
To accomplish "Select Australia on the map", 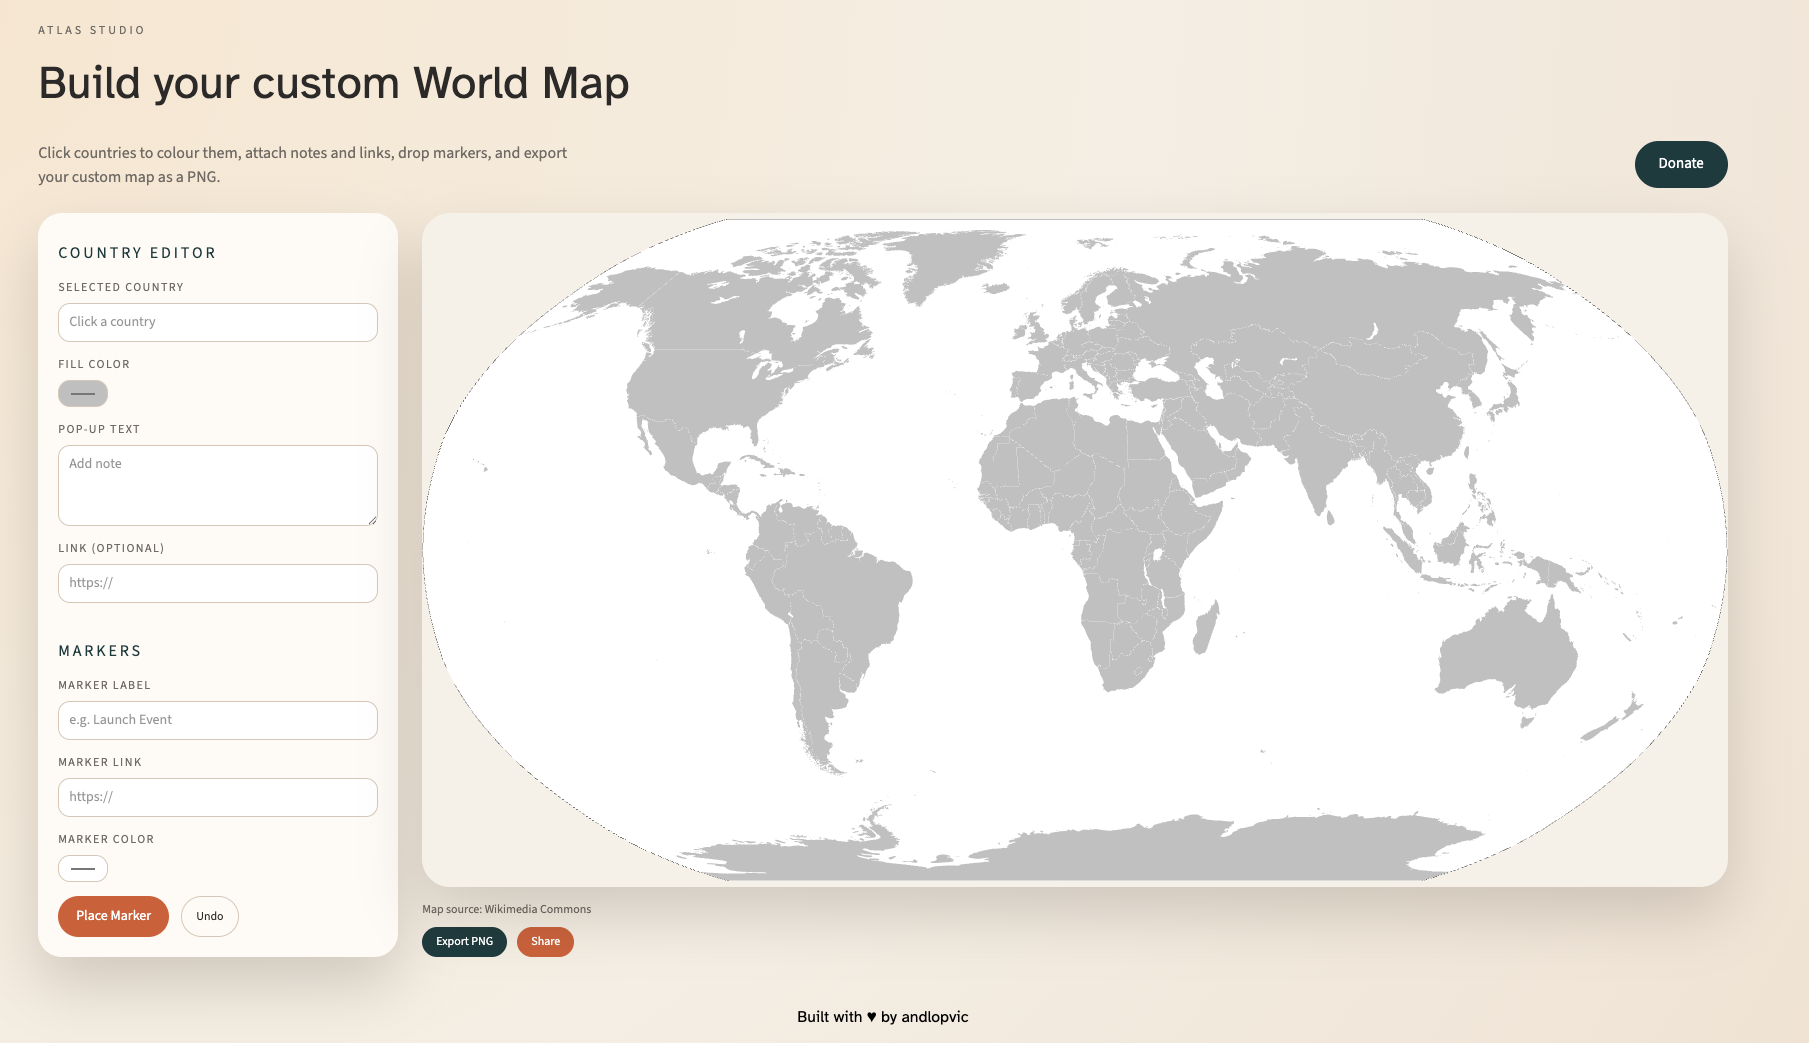I will click(x=1510, y=655).
